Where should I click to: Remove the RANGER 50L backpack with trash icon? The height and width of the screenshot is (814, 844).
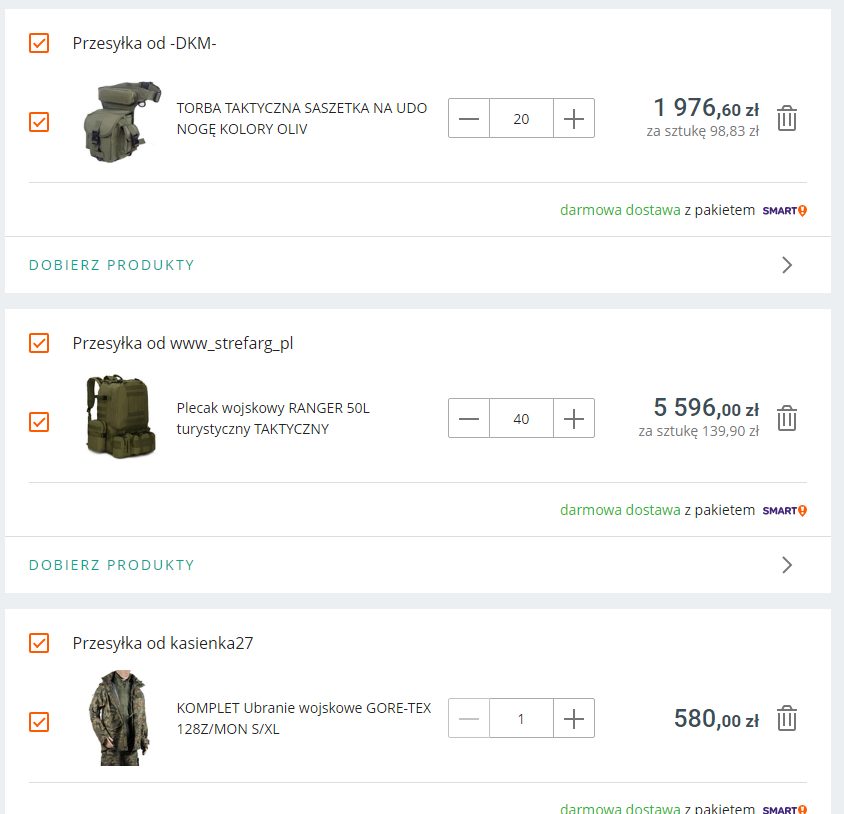[787, 419]
